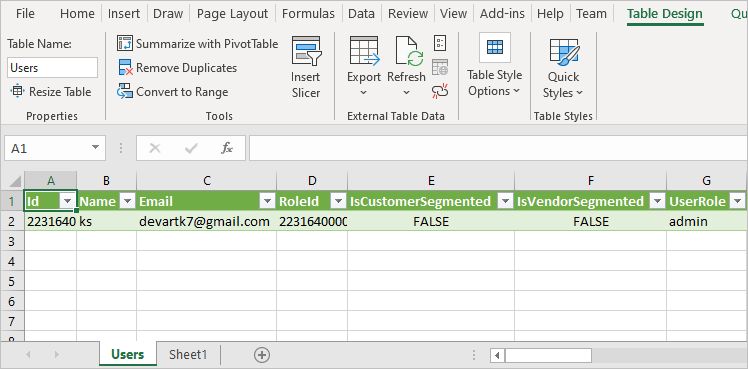
Task: Switch to the Formulas tab
Action: [x=308, y=14]
